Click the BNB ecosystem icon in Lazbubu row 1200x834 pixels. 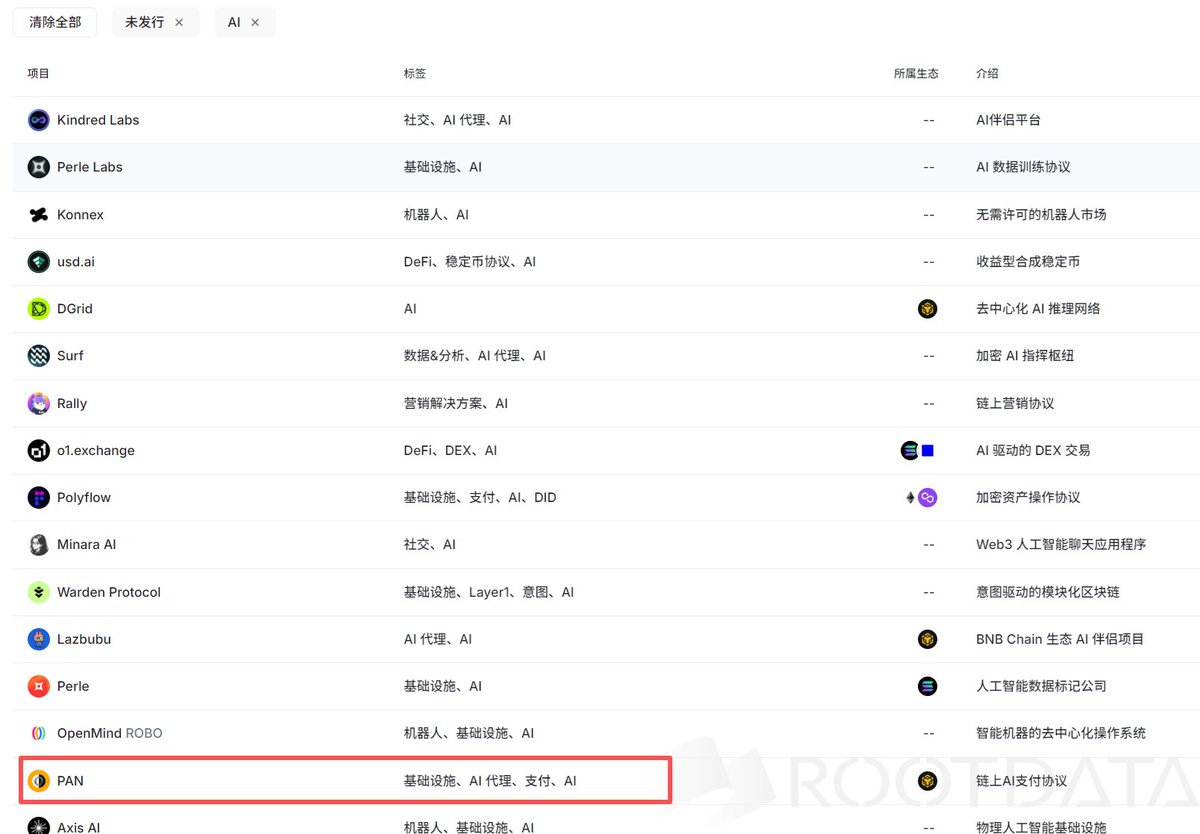click(x=927, y=639)
